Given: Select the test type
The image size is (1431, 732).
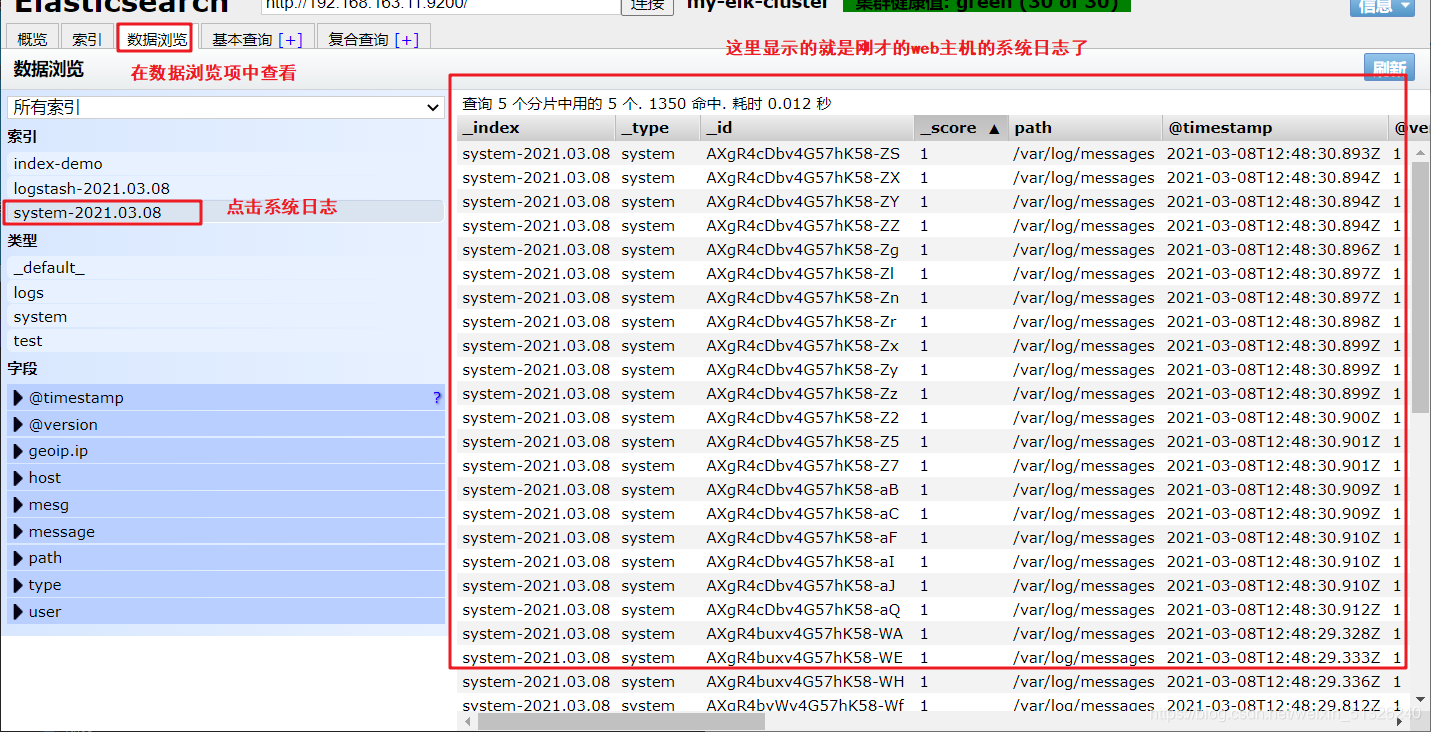Looking at the screenshot, I should pos(225,340).
